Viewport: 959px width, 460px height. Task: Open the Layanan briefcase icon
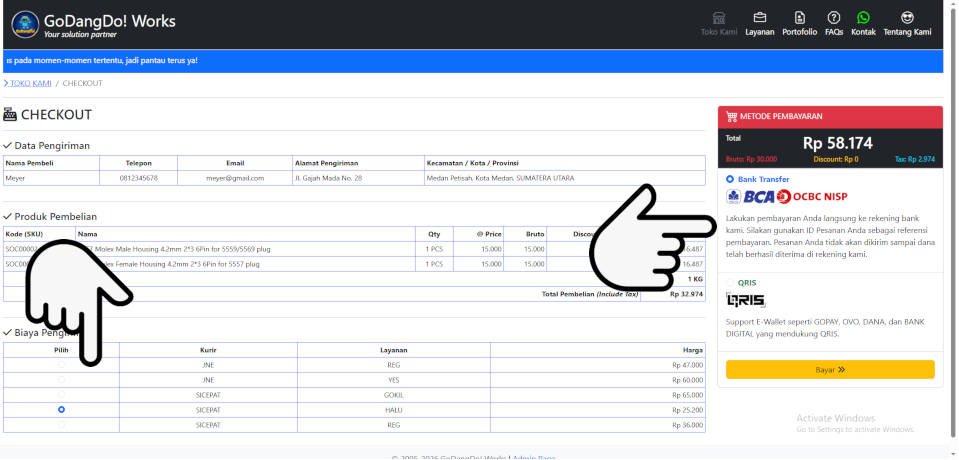(760, 18)
